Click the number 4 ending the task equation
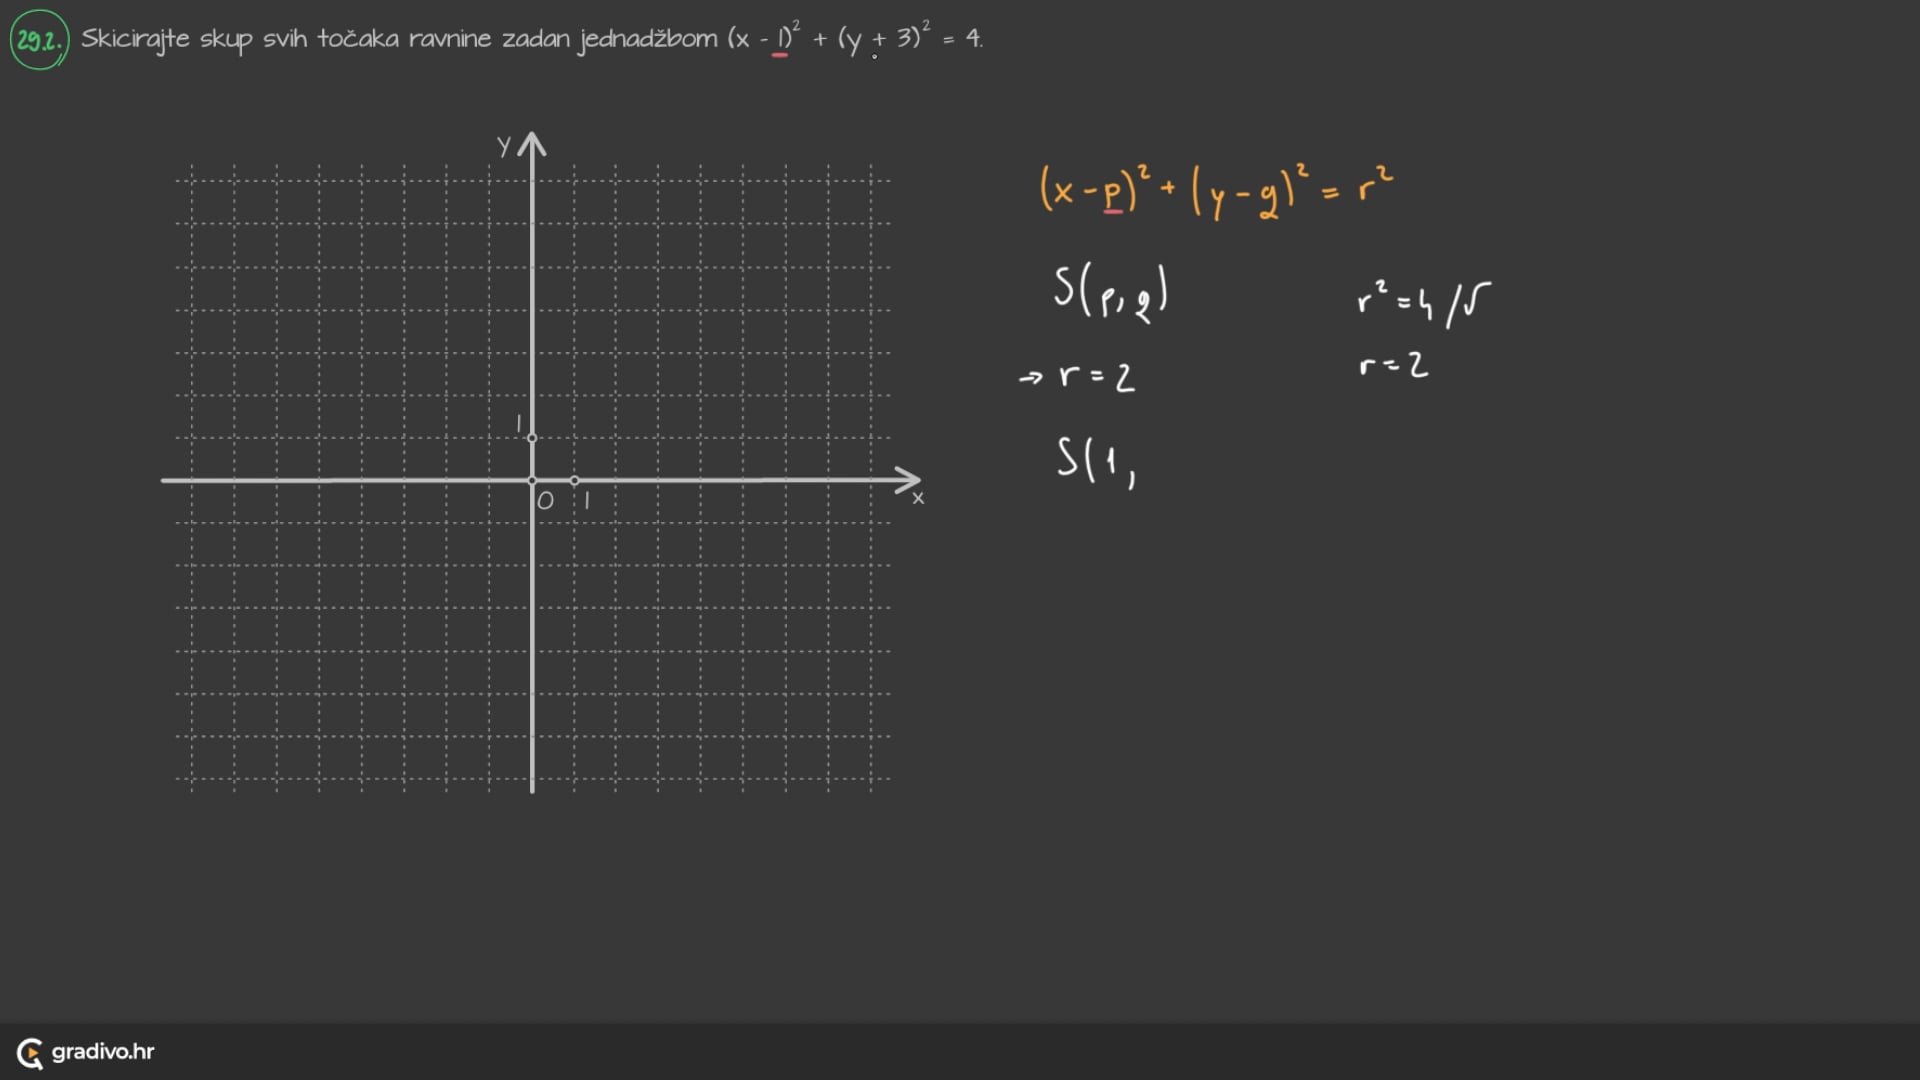 pyautogui.click(x=972, y=39)
